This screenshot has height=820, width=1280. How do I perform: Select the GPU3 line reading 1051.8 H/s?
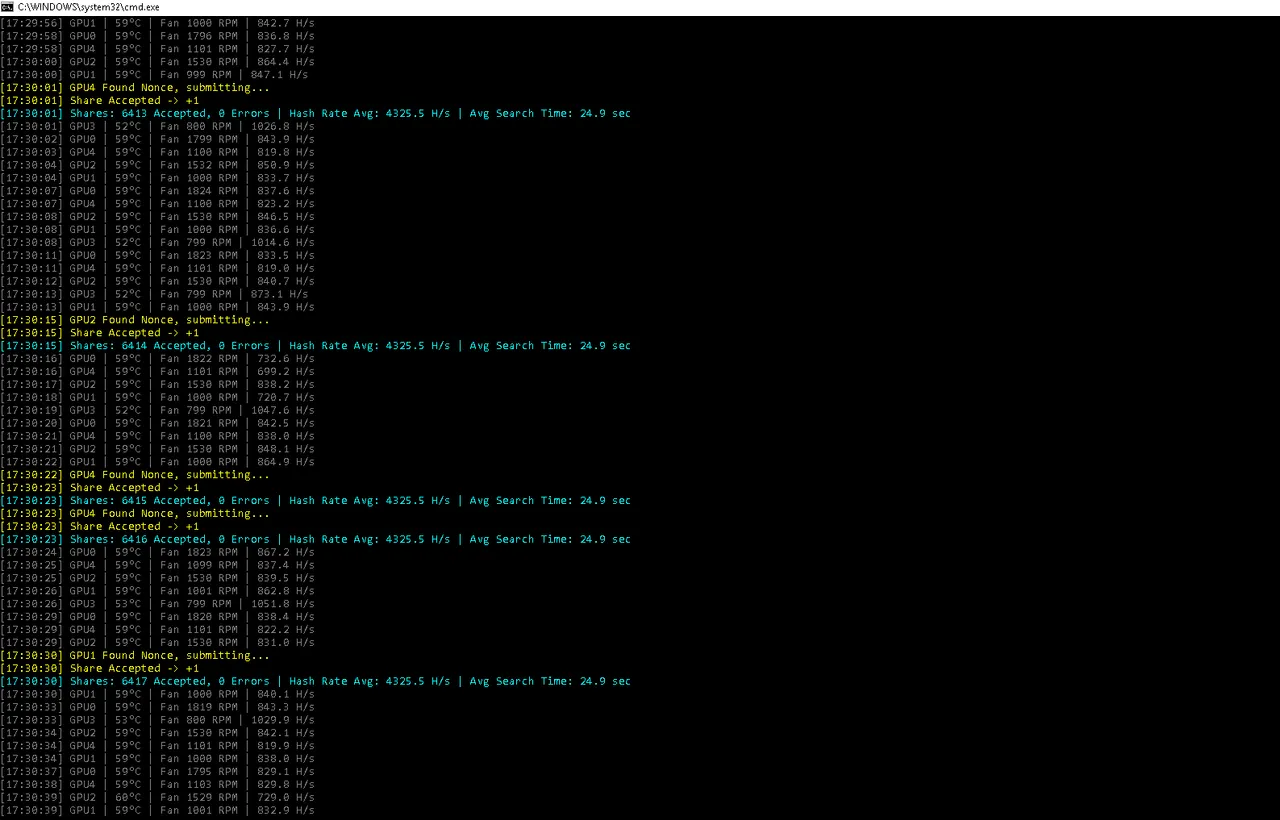(157, 604)
